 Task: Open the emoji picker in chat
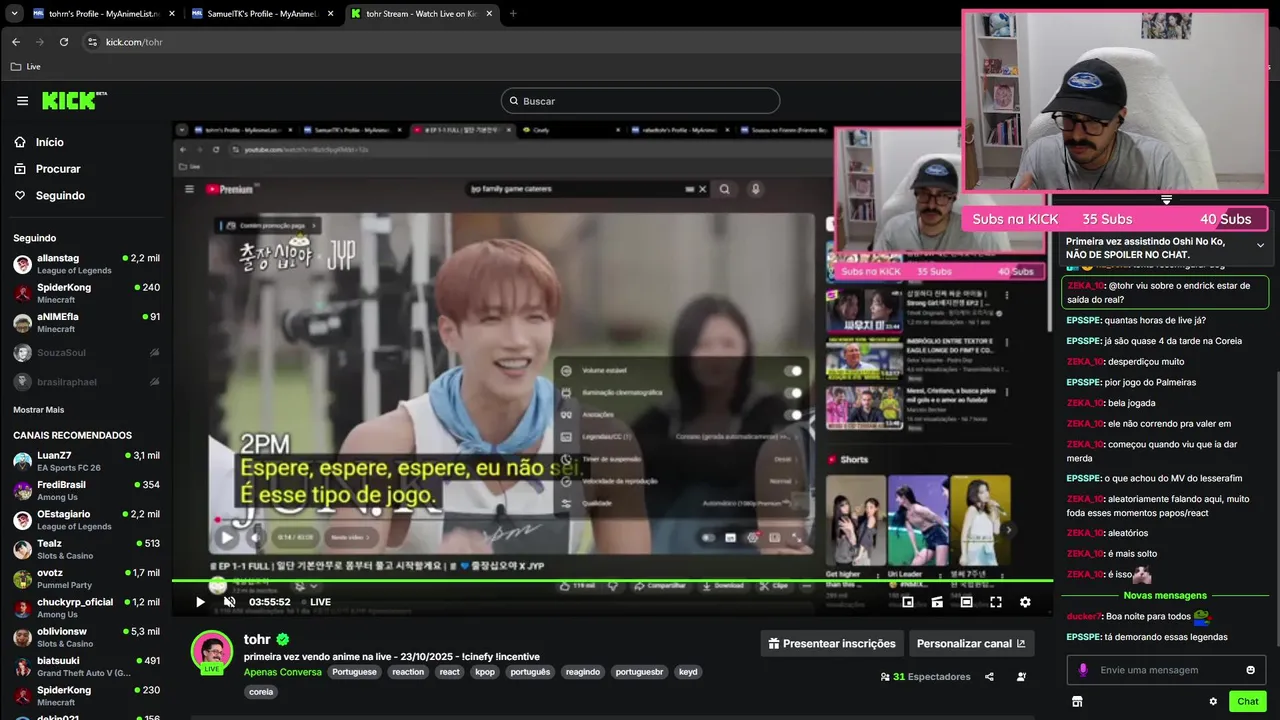coord(1250,670)
